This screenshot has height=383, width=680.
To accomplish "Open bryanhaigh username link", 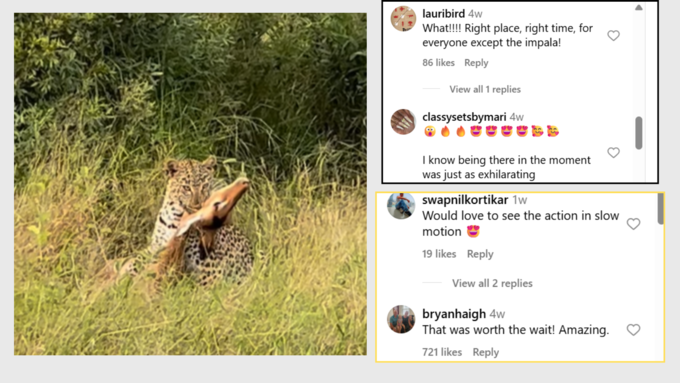I will pos(454,314).
